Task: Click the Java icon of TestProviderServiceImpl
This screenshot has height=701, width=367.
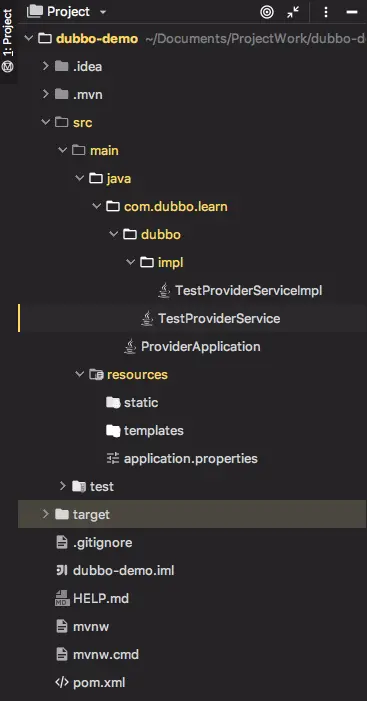Action: tap(164, 291)
